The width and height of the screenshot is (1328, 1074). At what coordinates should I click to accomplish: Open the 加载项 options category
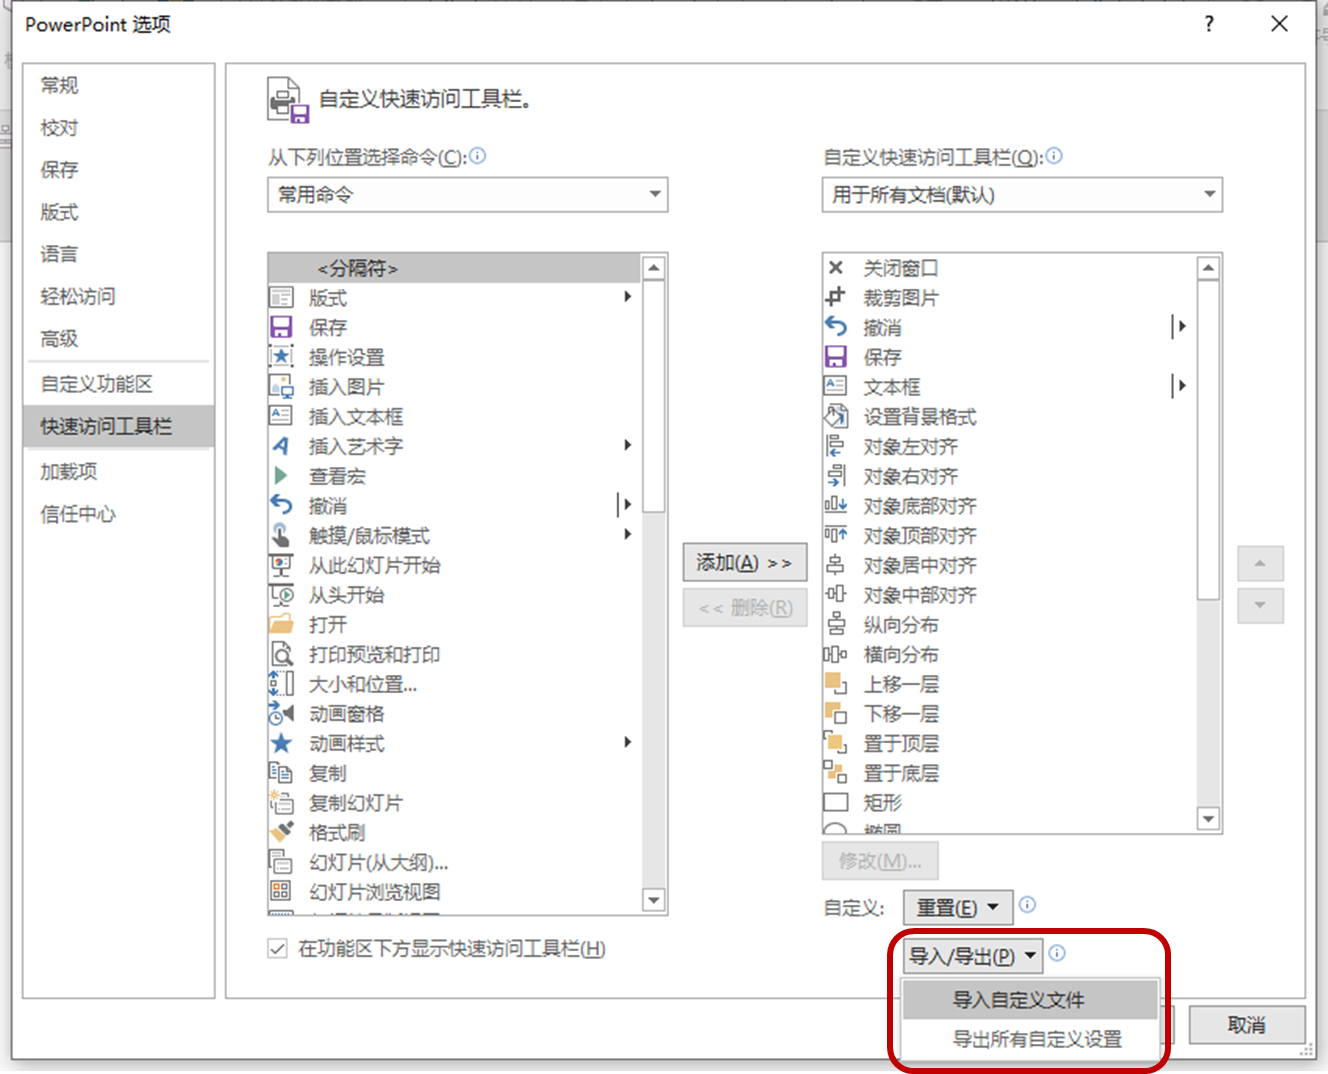click(x=118, y=472)
